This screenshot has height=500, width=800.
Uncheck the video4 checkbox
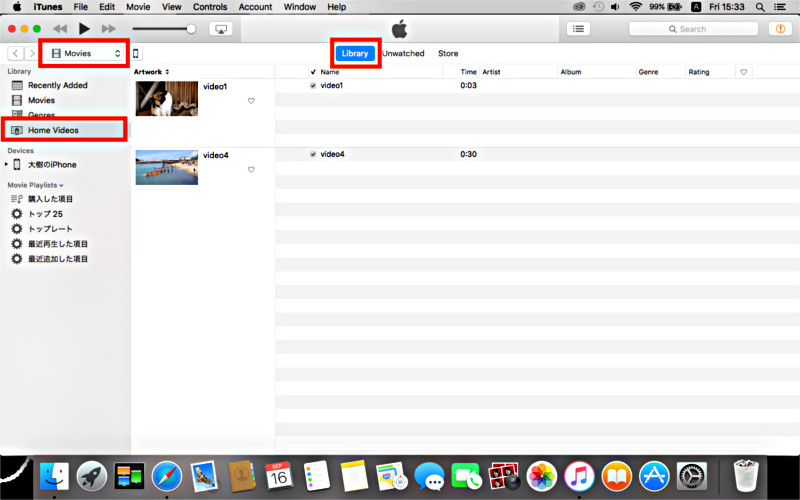point(313,154)
